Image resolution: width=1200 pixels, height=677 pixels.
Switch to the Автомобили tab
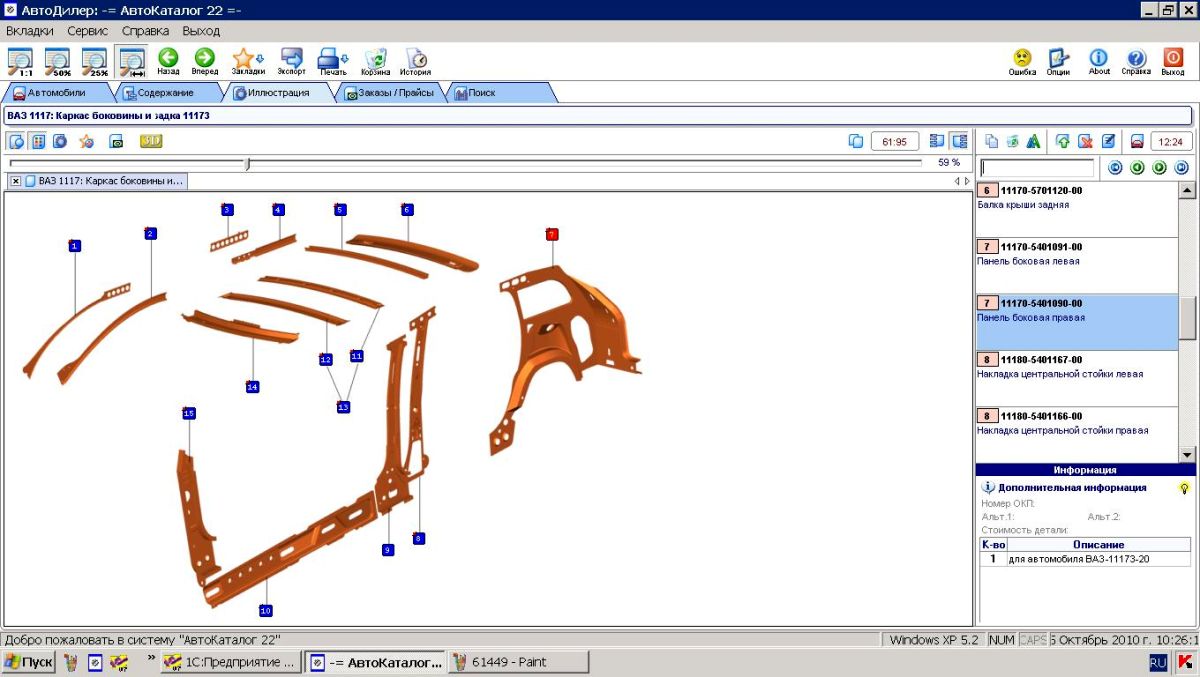(57, 93)
